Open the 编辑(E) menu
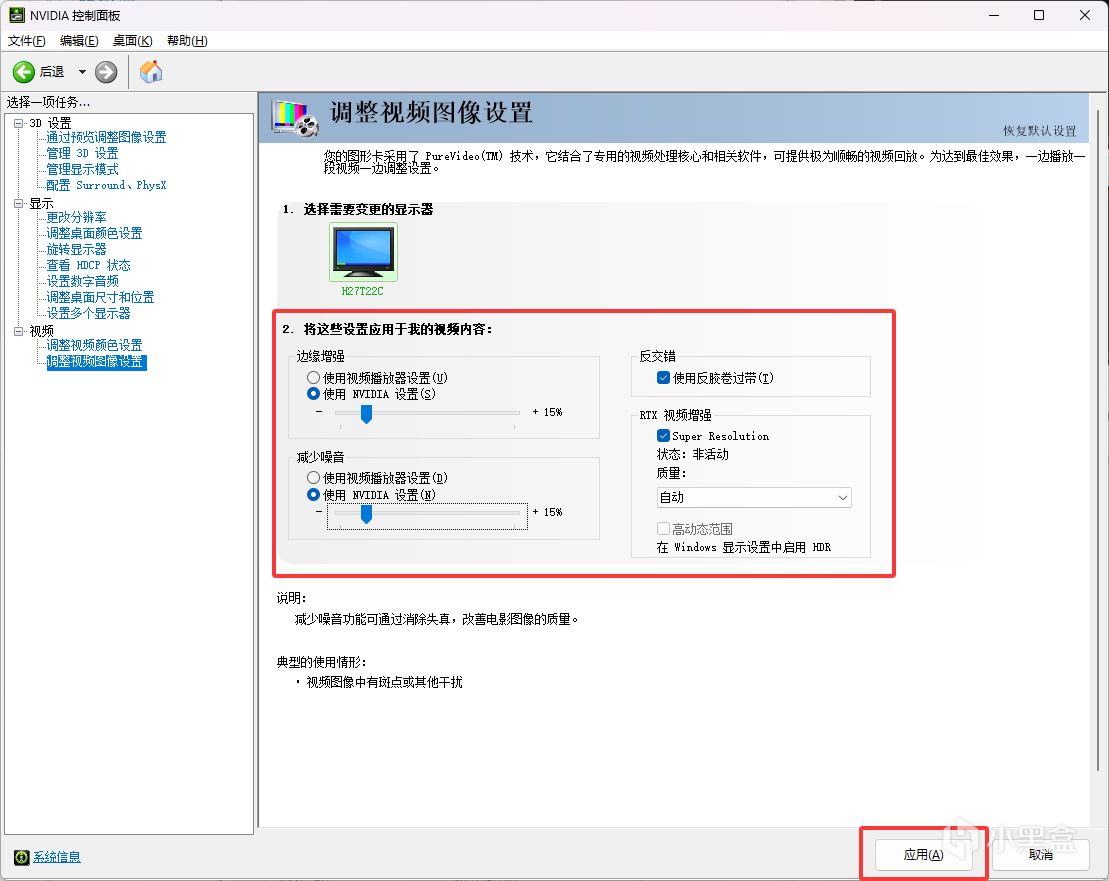This screenshot has height=881, width=1109. pos(79,41)
